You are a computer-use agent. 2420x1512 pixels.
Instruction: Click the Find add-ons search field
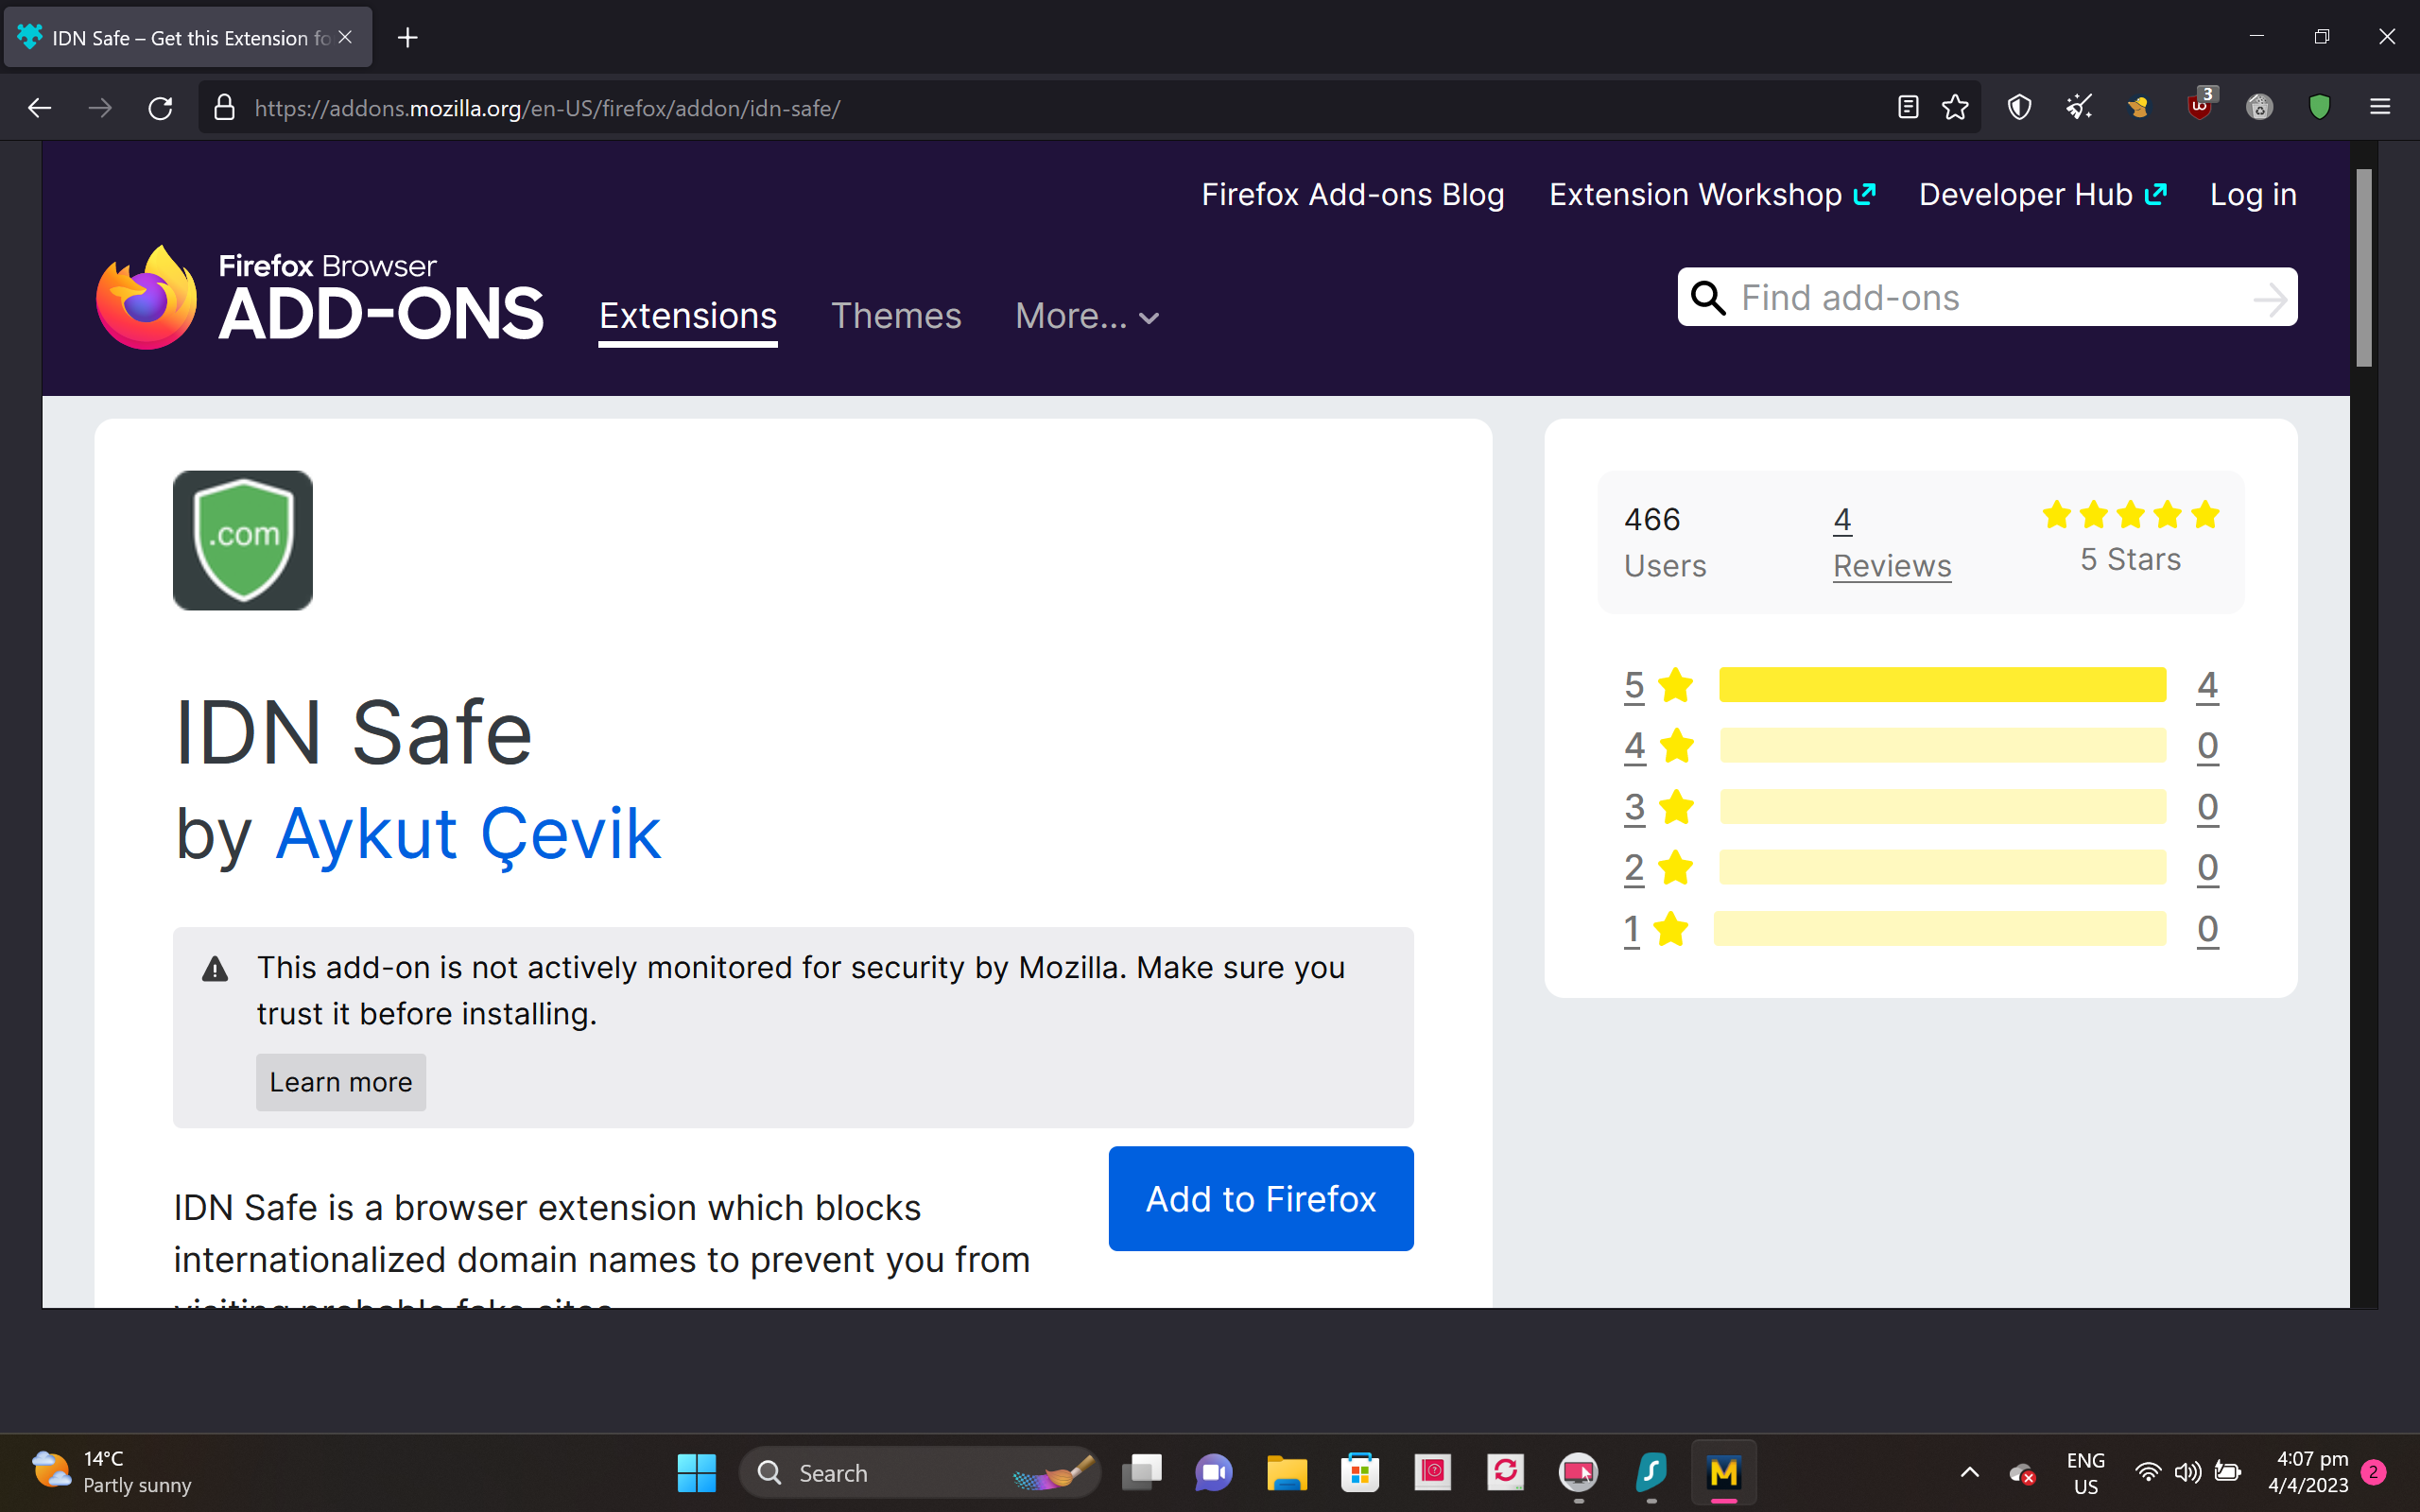tap(1990, 298)
